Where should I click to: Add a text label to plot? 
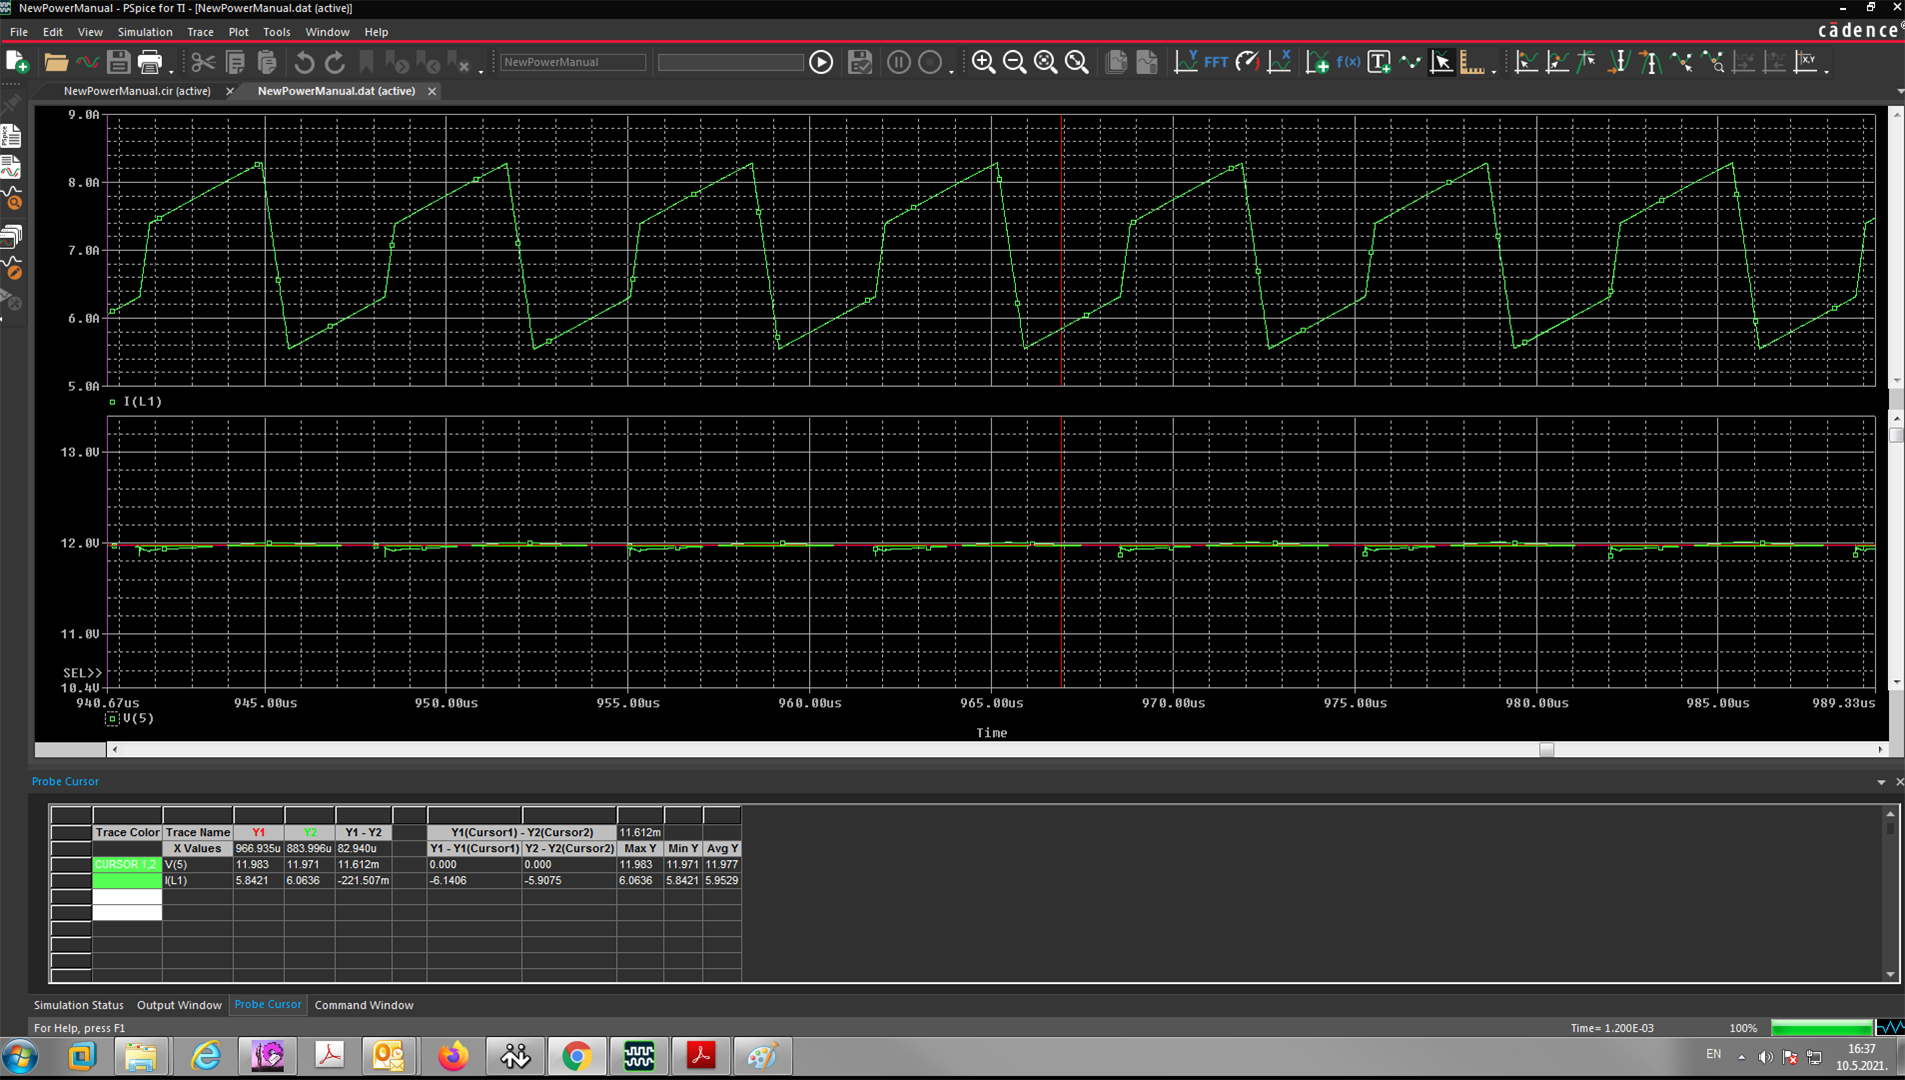(1379, 62)
